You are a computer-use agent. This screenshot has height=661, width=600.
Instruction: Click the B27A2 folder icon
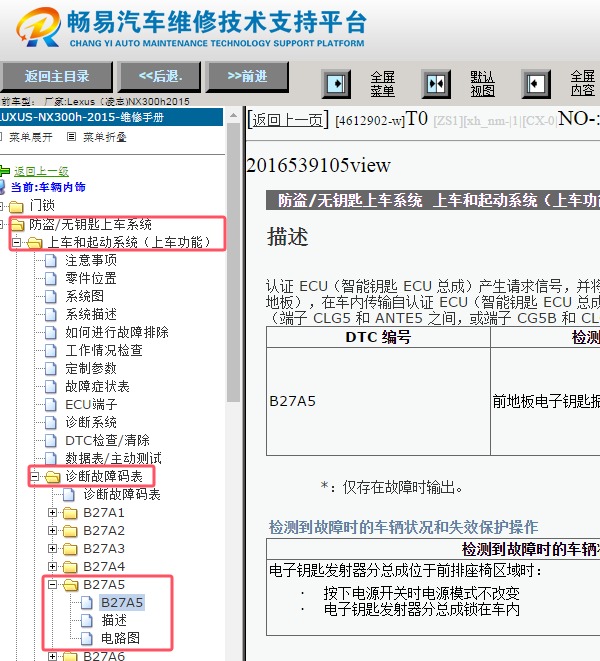click(70, 531)
